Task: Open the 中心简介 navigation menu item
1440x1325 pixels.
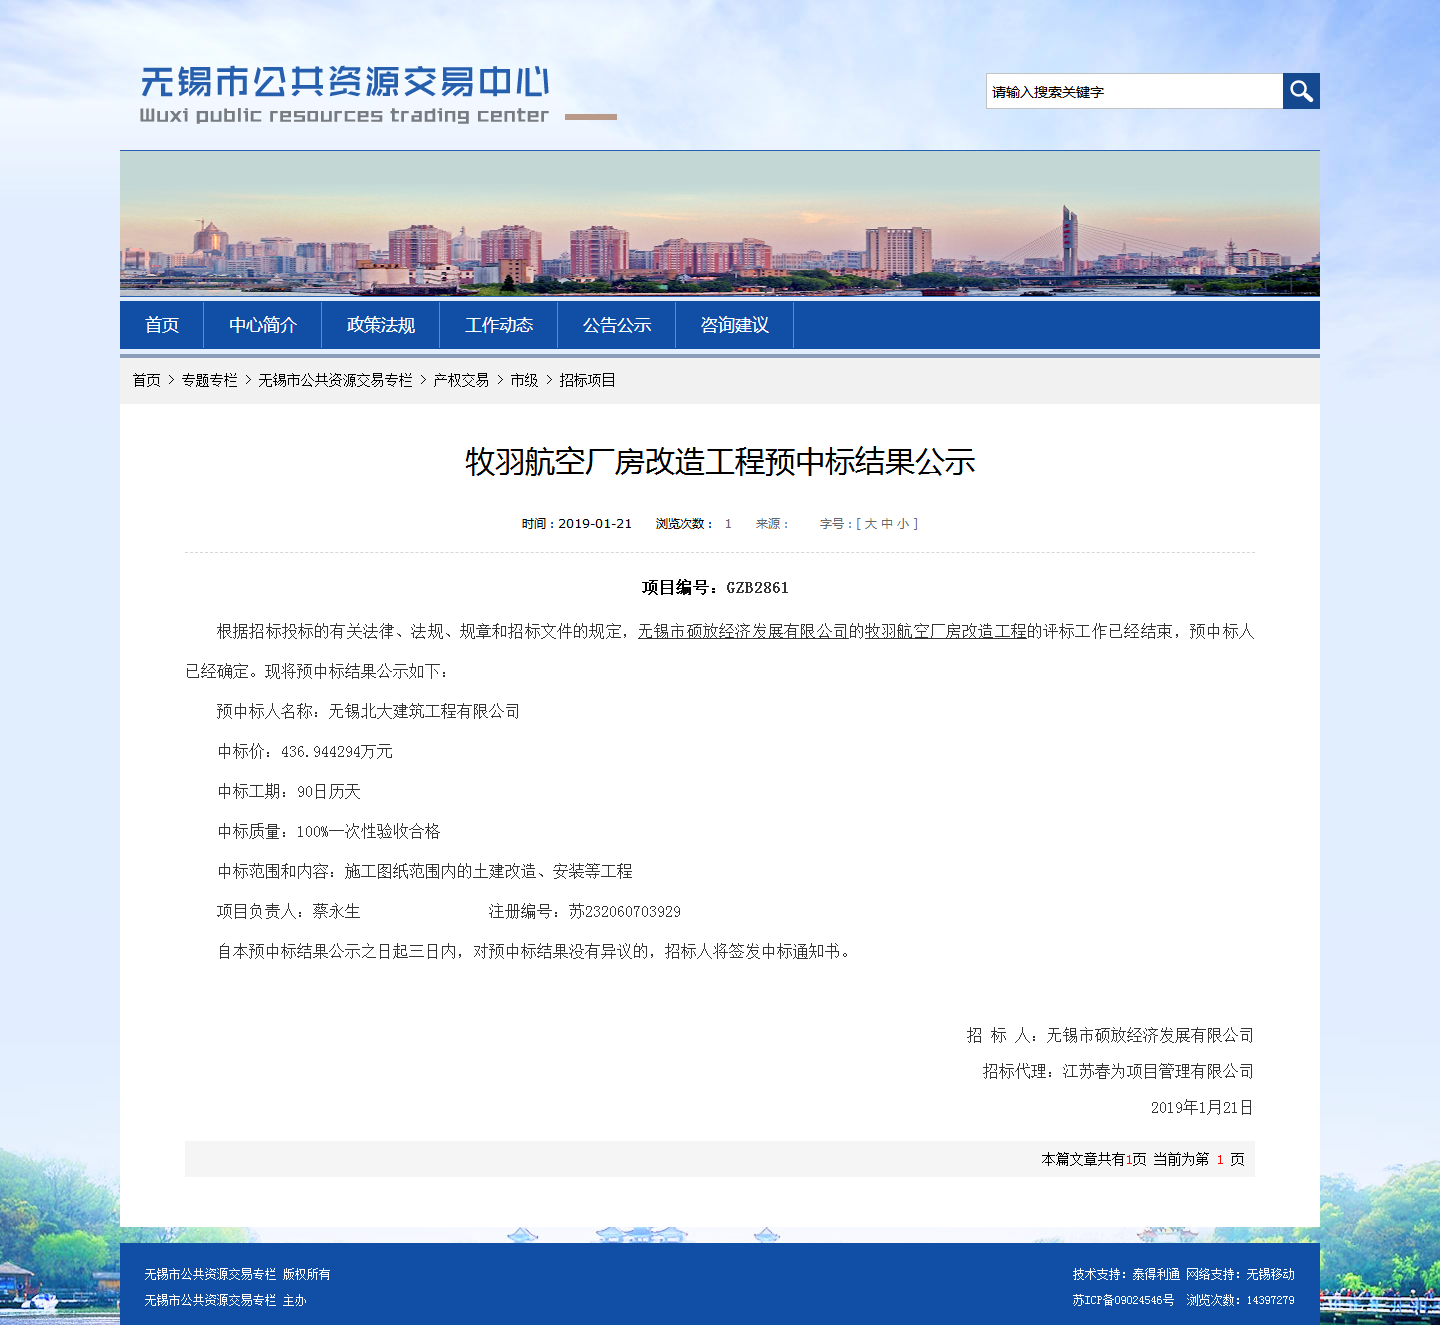Action: point(262,325)
